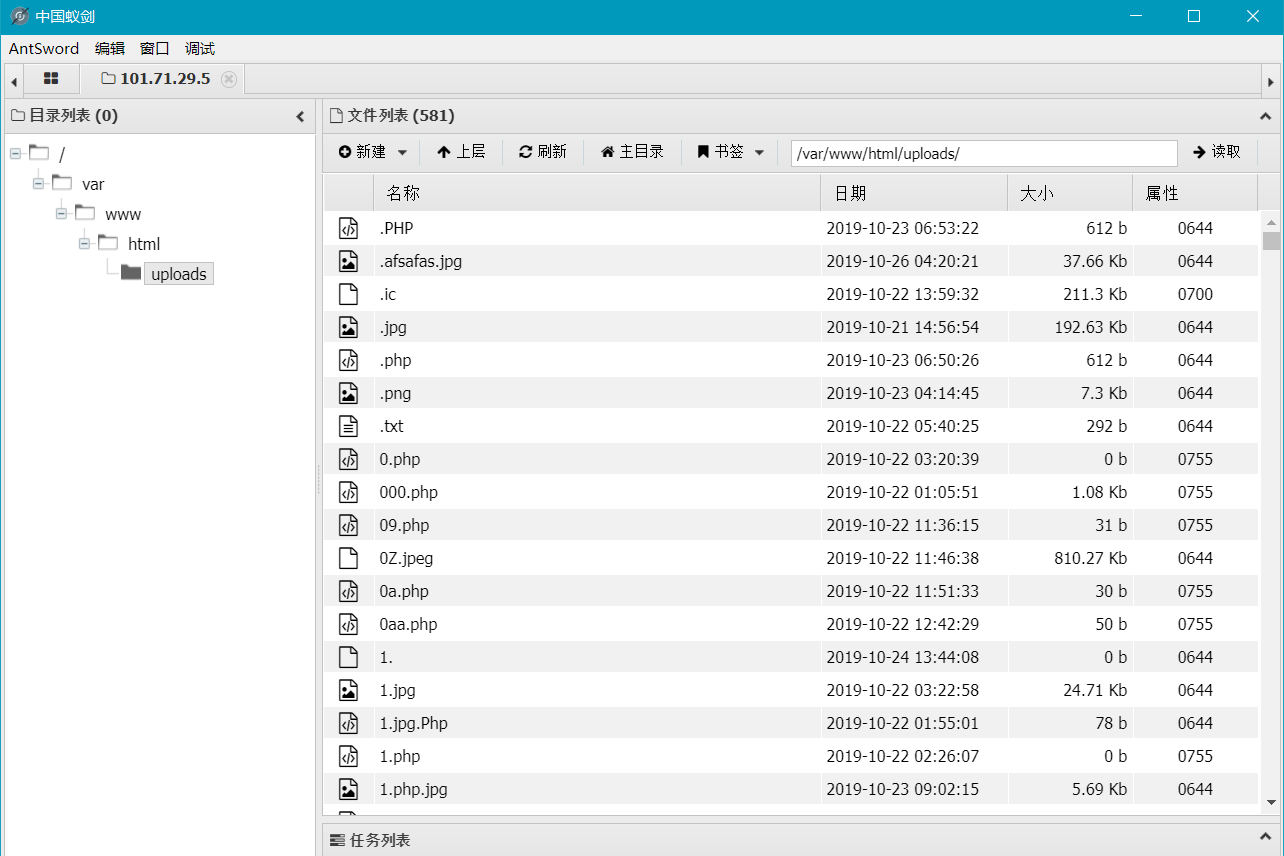
Task: Sort by the 大小 column header
Action: [1070, 194]
